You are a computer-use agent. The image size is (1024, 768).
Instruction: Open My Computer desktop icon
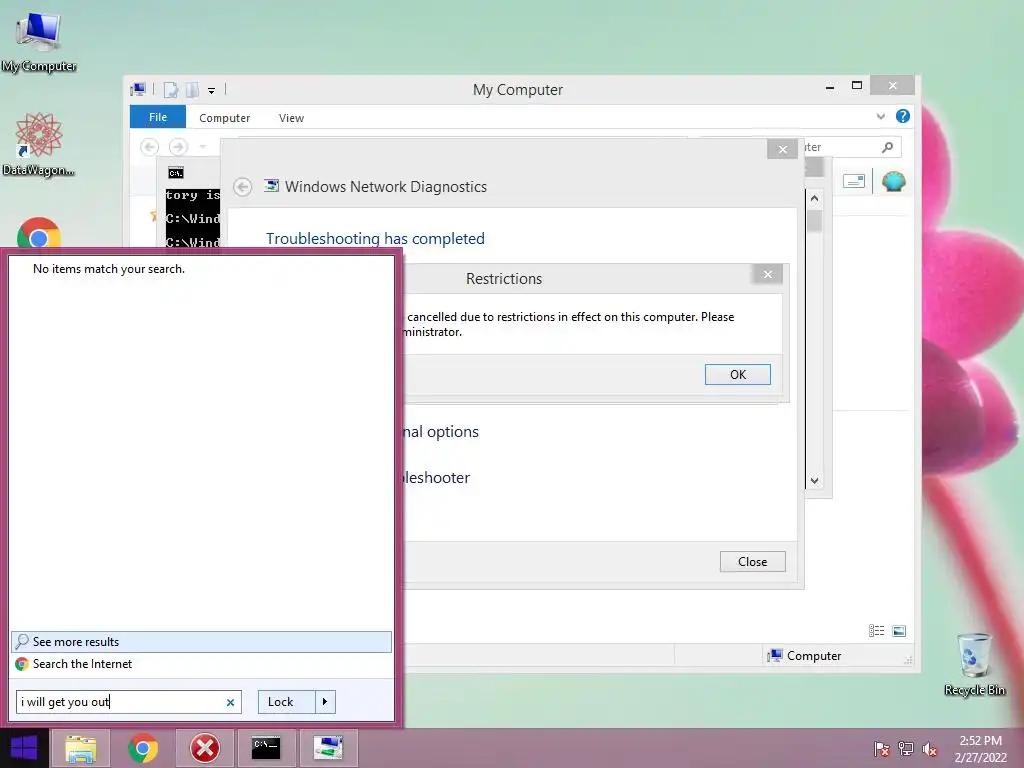(x=39, y=40)
